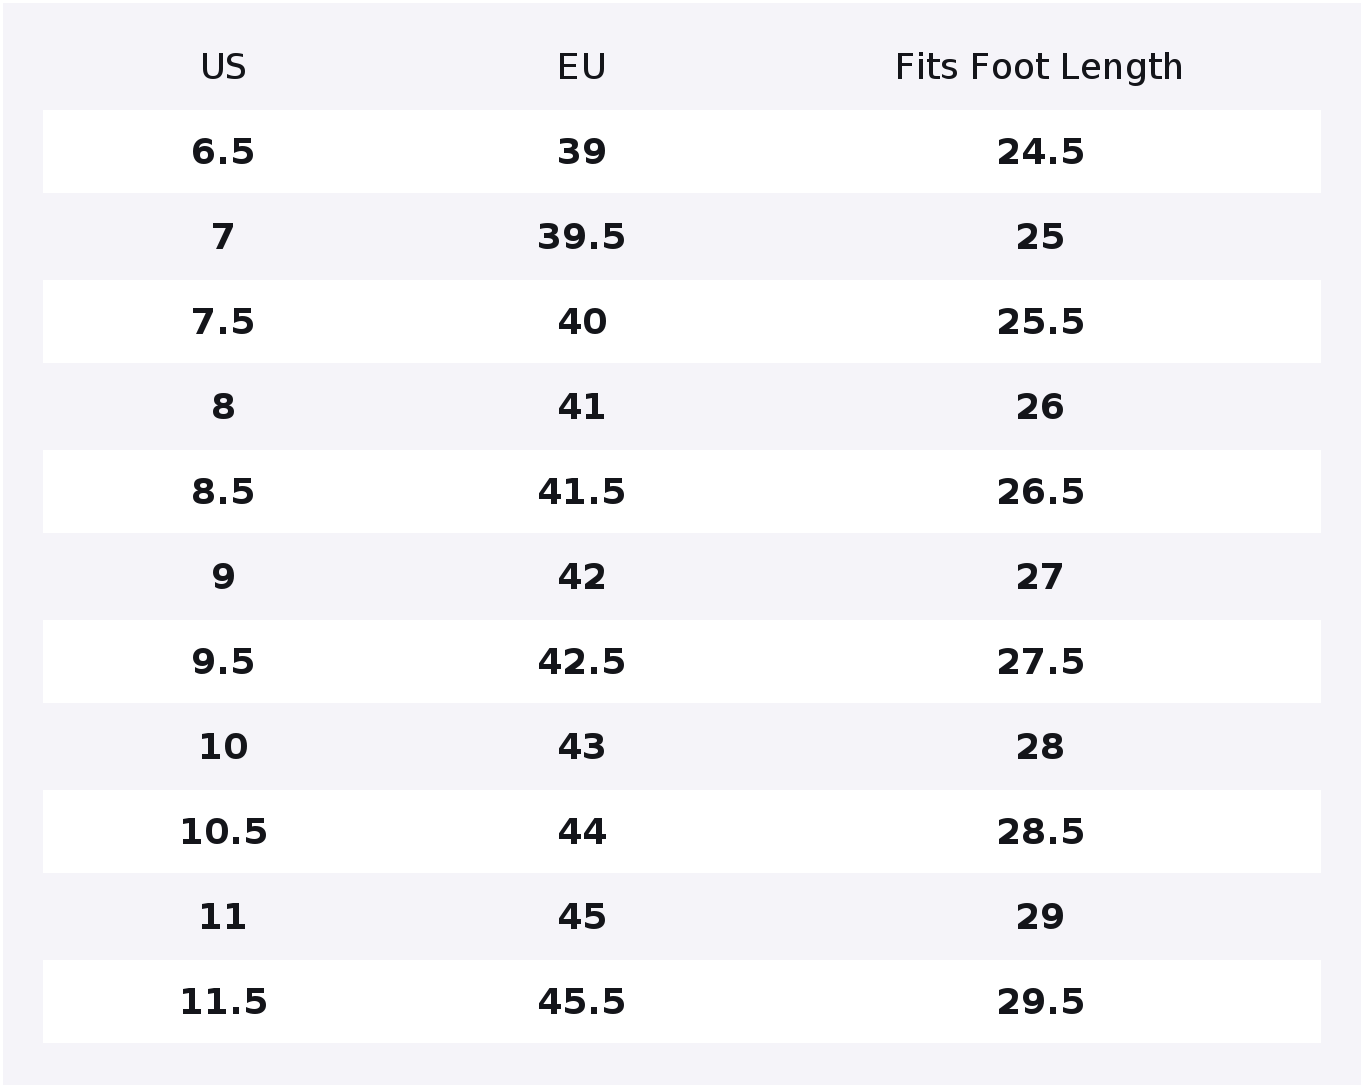
Task: Click the EU size 41.5 cell
Action: (581, 492)
